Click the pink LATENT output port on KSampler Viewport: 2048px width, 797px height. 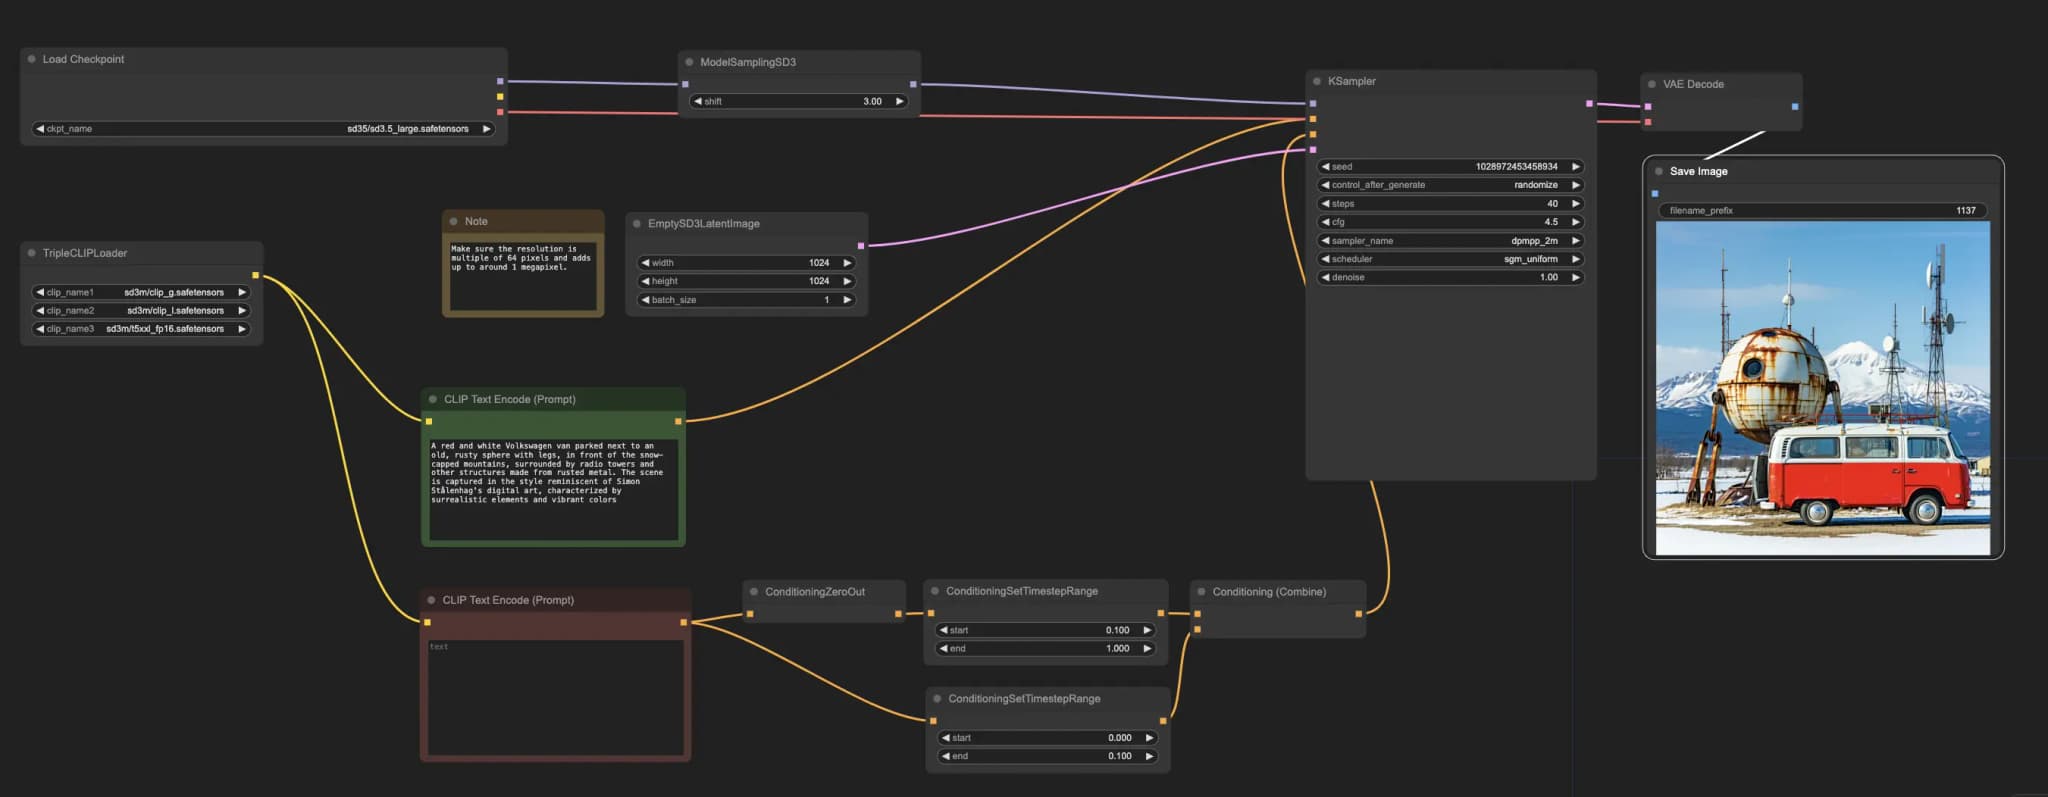point(1589,103)
